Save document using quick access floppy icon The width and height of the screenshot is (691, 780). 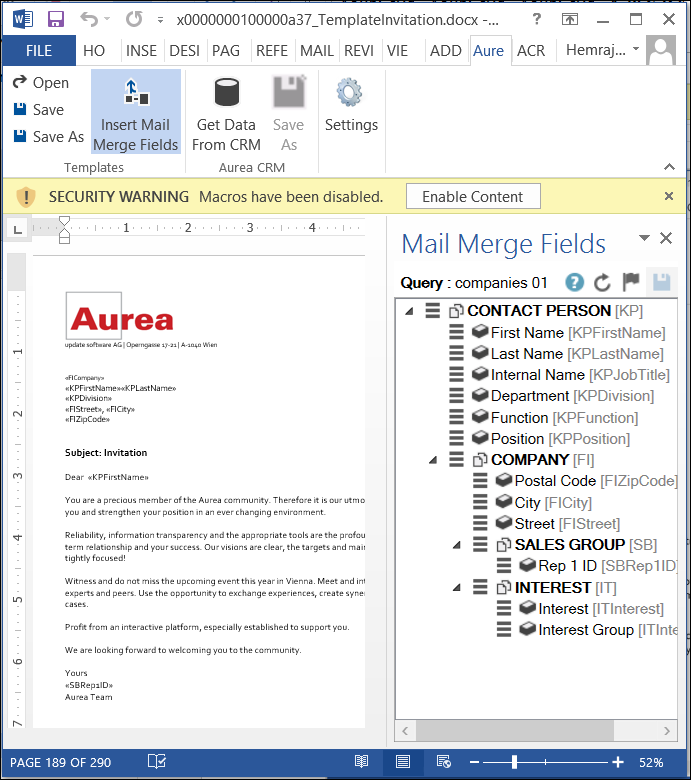pyautogui.click(x=56, y=19)
